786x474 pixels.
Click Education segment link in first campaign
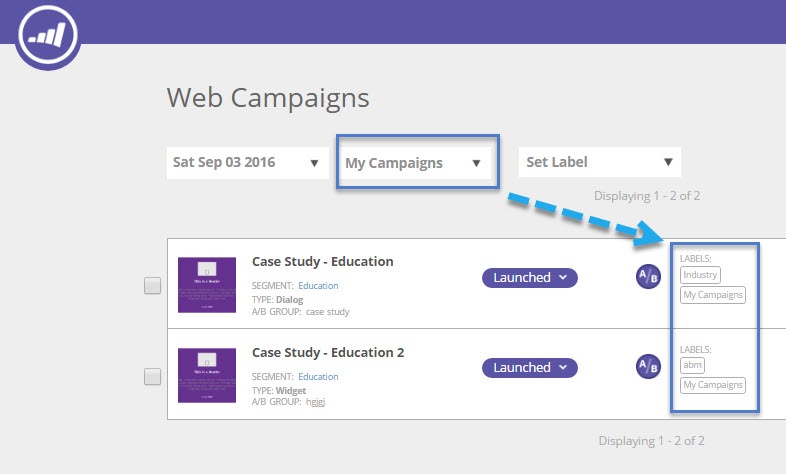point(318,286)
